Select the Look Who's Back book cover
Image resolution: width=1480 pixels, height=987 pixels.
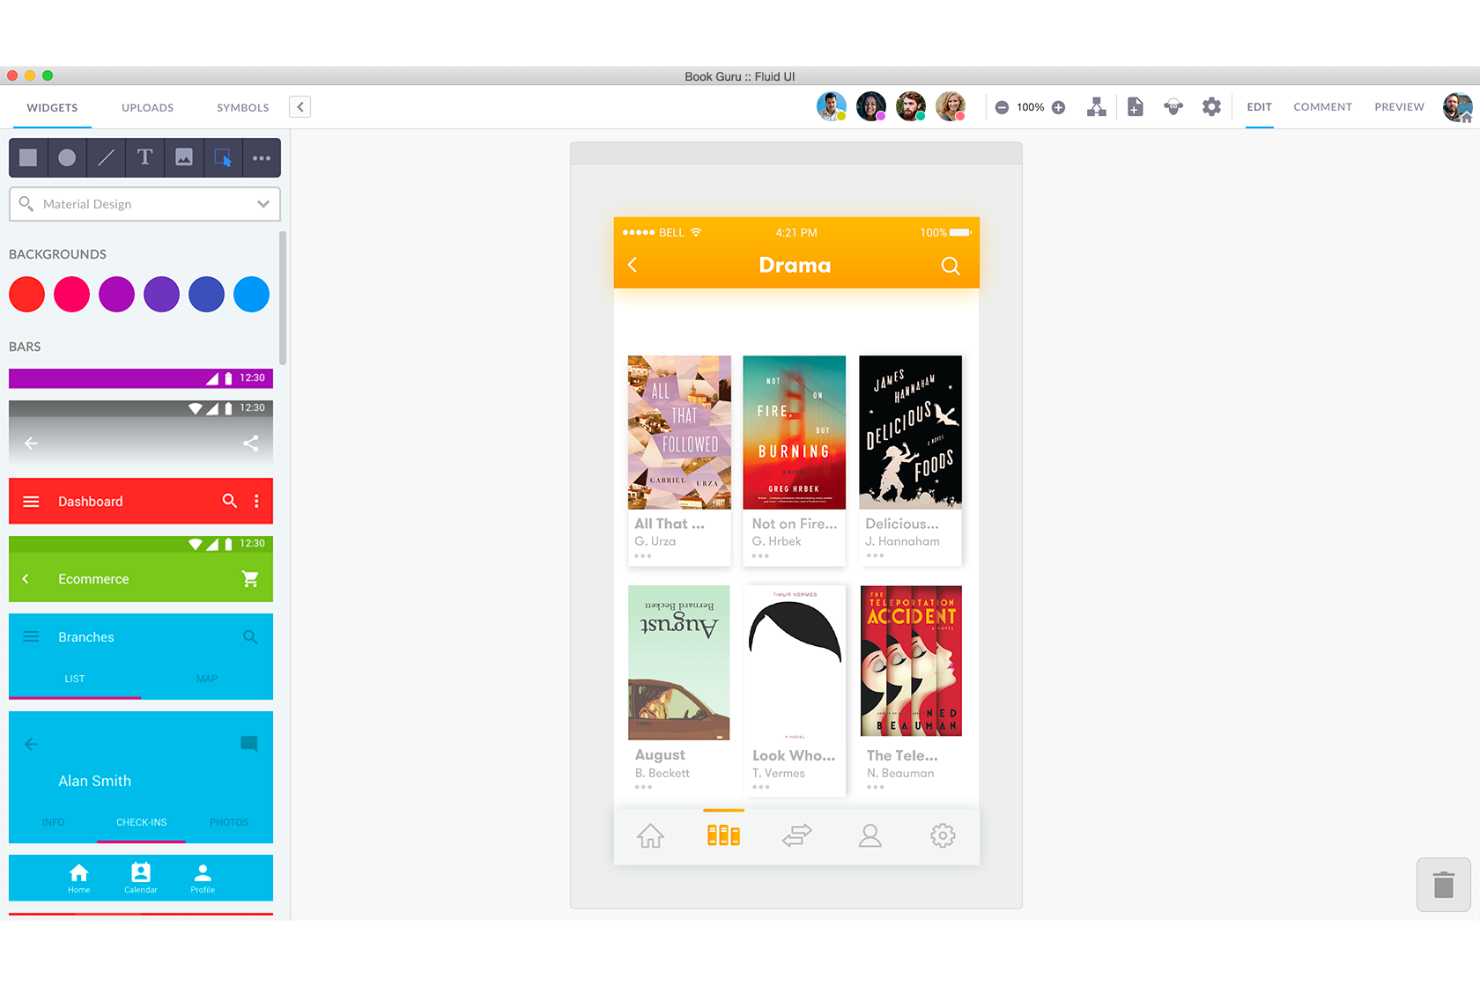[795, 662]
